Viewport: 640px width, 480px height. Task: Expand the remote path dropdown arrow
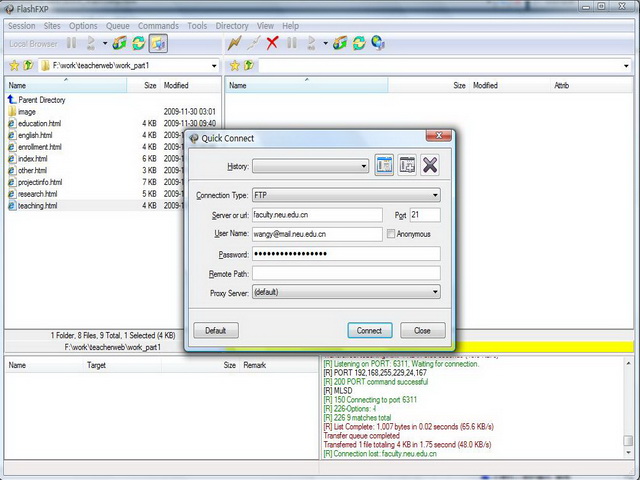click(x=627, y=66)
